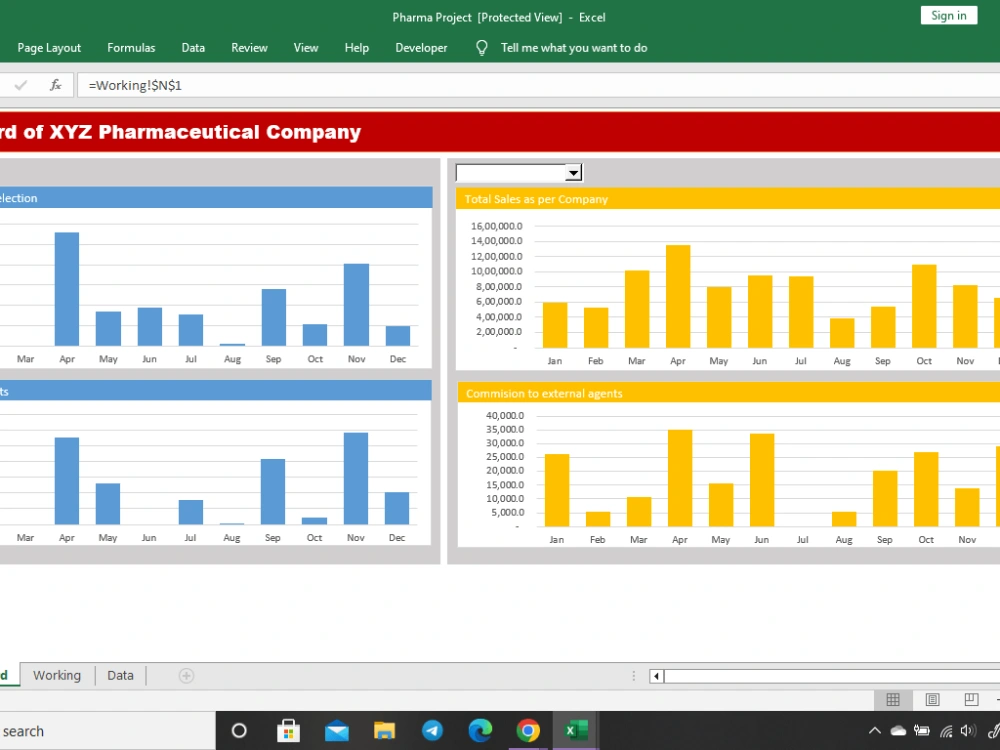This screenshot has width=1000, height=750.
Task: Open the Developer ribbon tab
Action: [421, 48]
